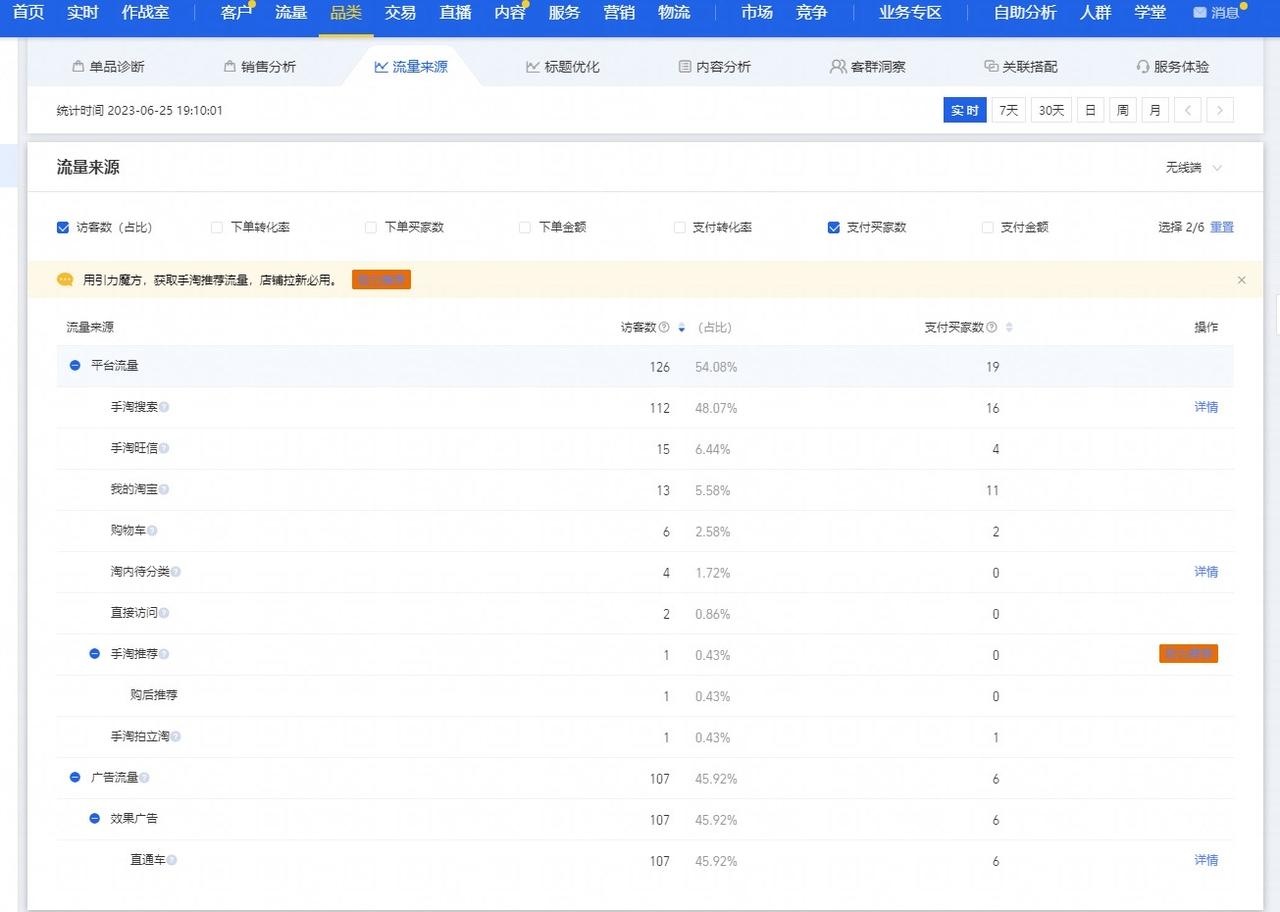
Task: Click help icon next to 广告流量
Action: [x=145, y=777]
